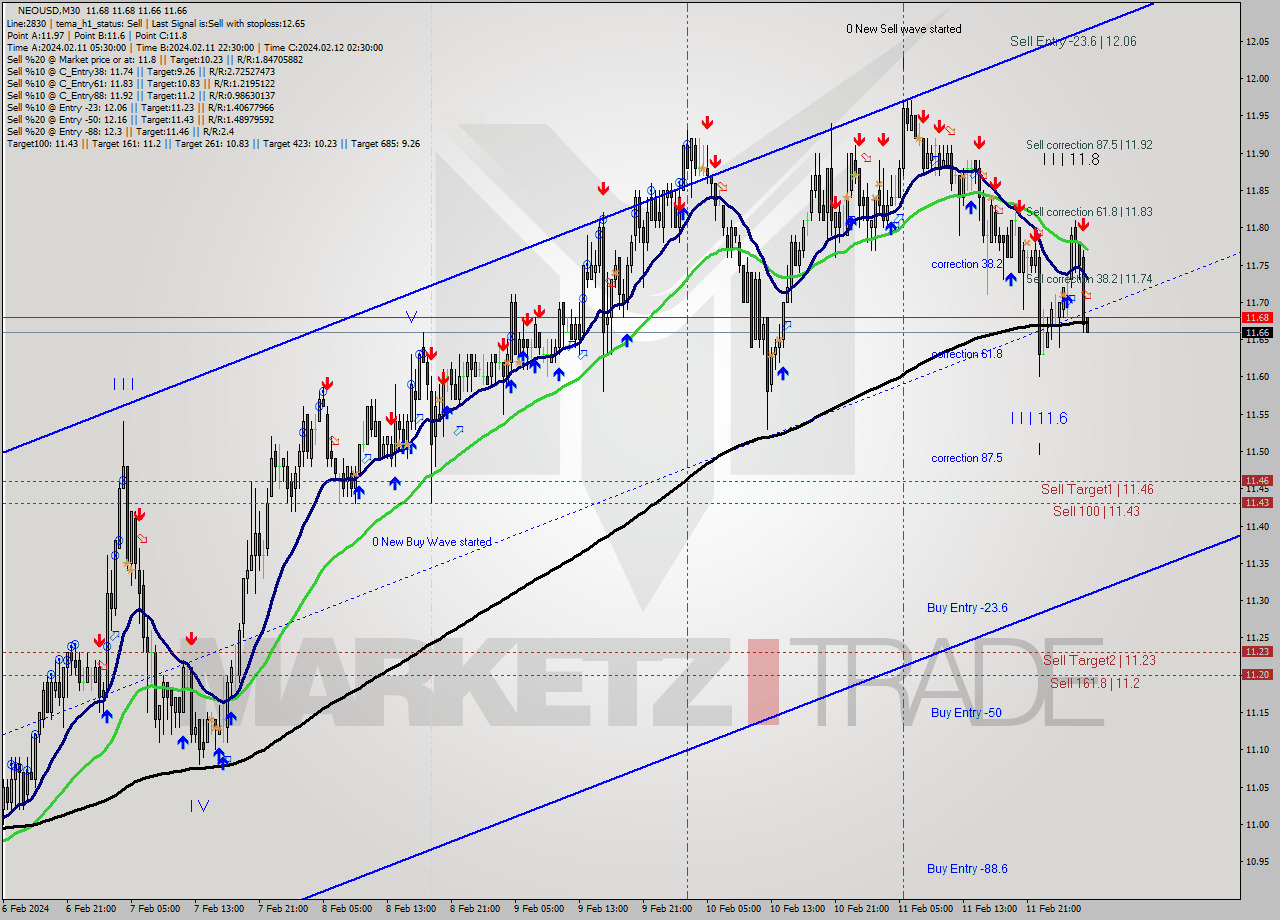
Task: Click the 'Sell correction 87.5 | 11.92' label
Action: (x=1089, y=145)
